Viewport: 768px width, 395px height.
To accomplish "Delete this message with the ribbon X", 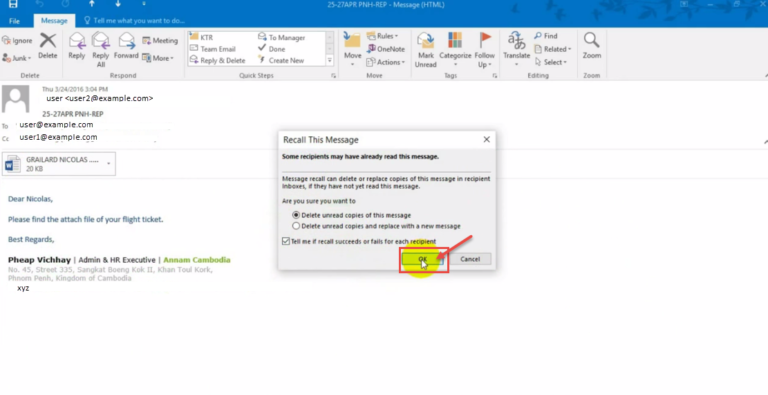I will click(x=48, y=46).
